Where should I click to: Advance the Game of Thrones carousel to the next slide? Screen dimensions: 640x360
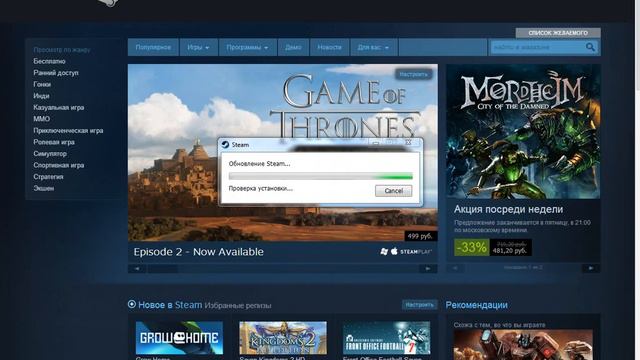point(428,269)
